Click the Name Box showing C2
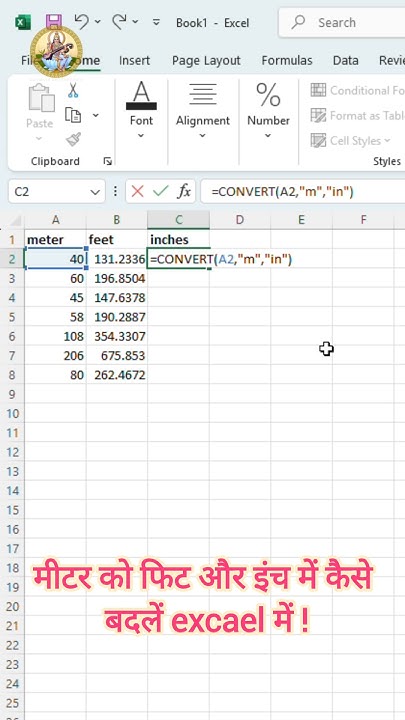 (x=49, y=191)
